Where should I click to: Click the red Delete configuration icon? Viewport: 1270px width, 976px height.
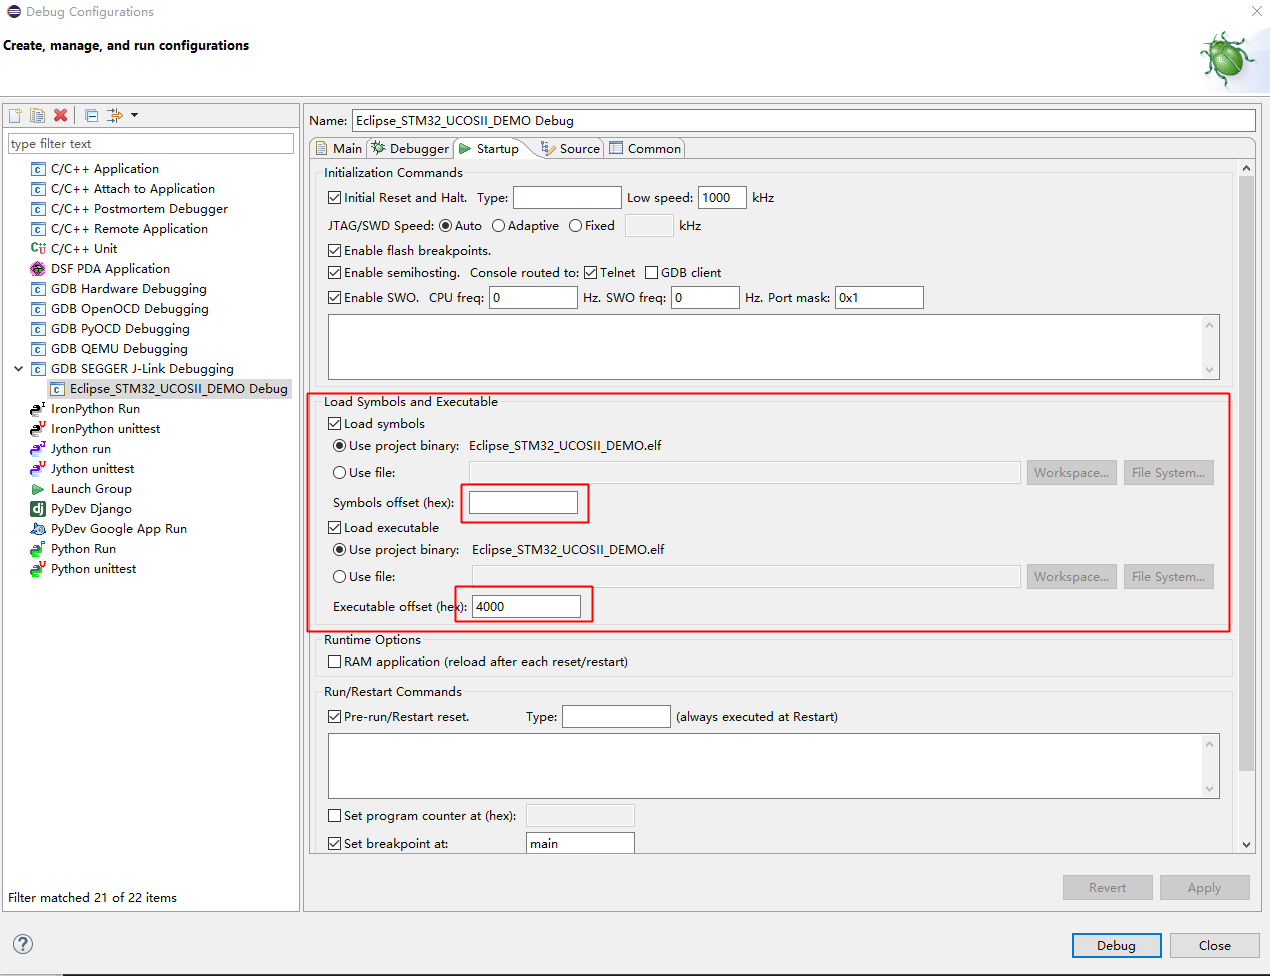tap(61, 115)
